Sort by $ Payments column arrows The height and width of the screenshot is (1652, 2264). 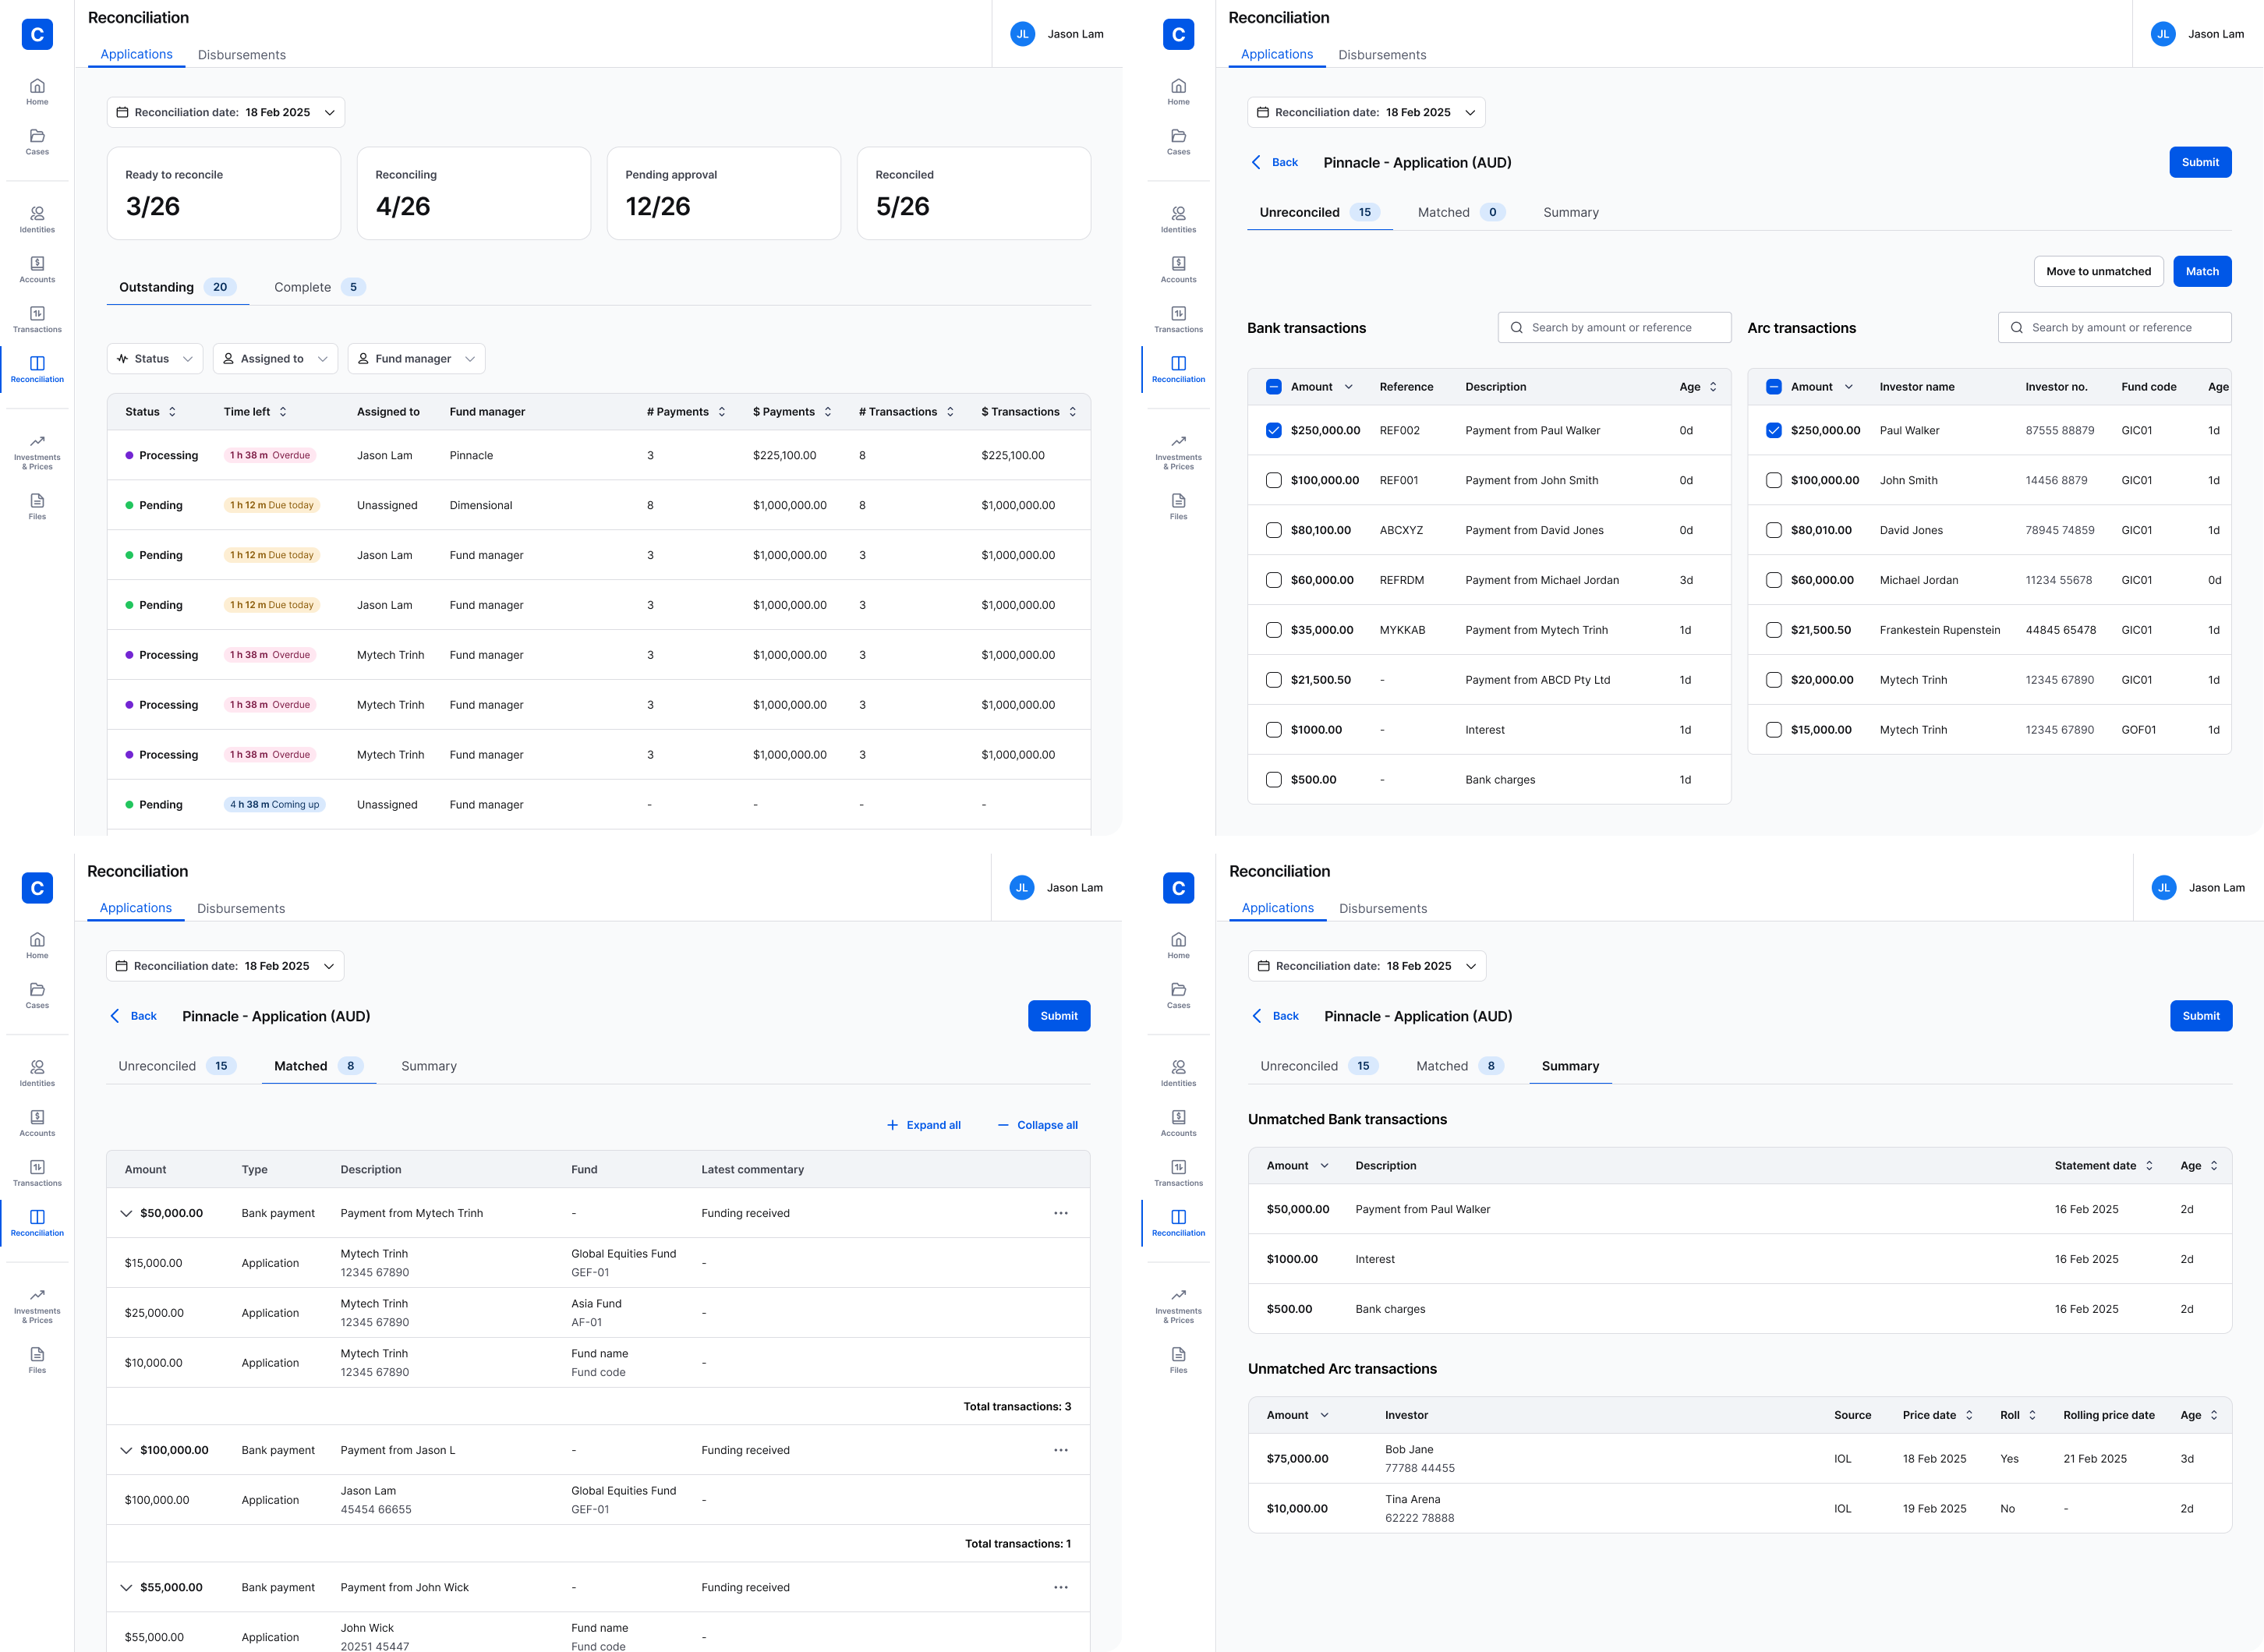coord(828,412)
